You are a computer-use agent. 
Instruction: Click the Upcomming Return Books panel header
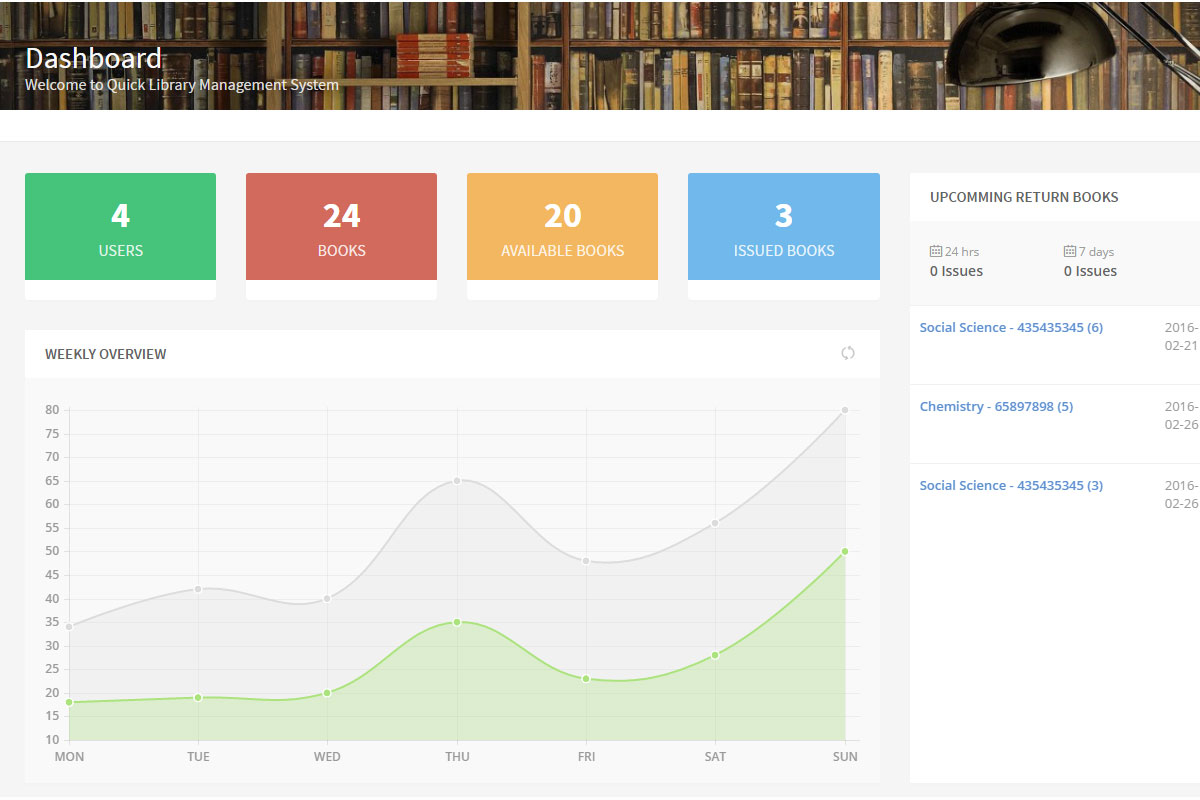point(1024,197)
